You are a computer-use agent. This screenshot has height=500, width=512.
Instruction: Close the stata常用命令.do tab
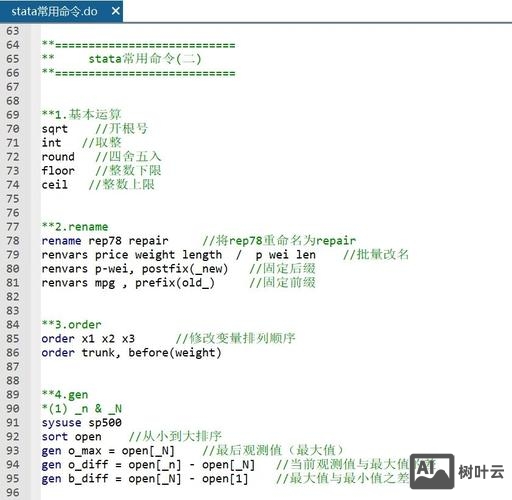coord(116,11)
